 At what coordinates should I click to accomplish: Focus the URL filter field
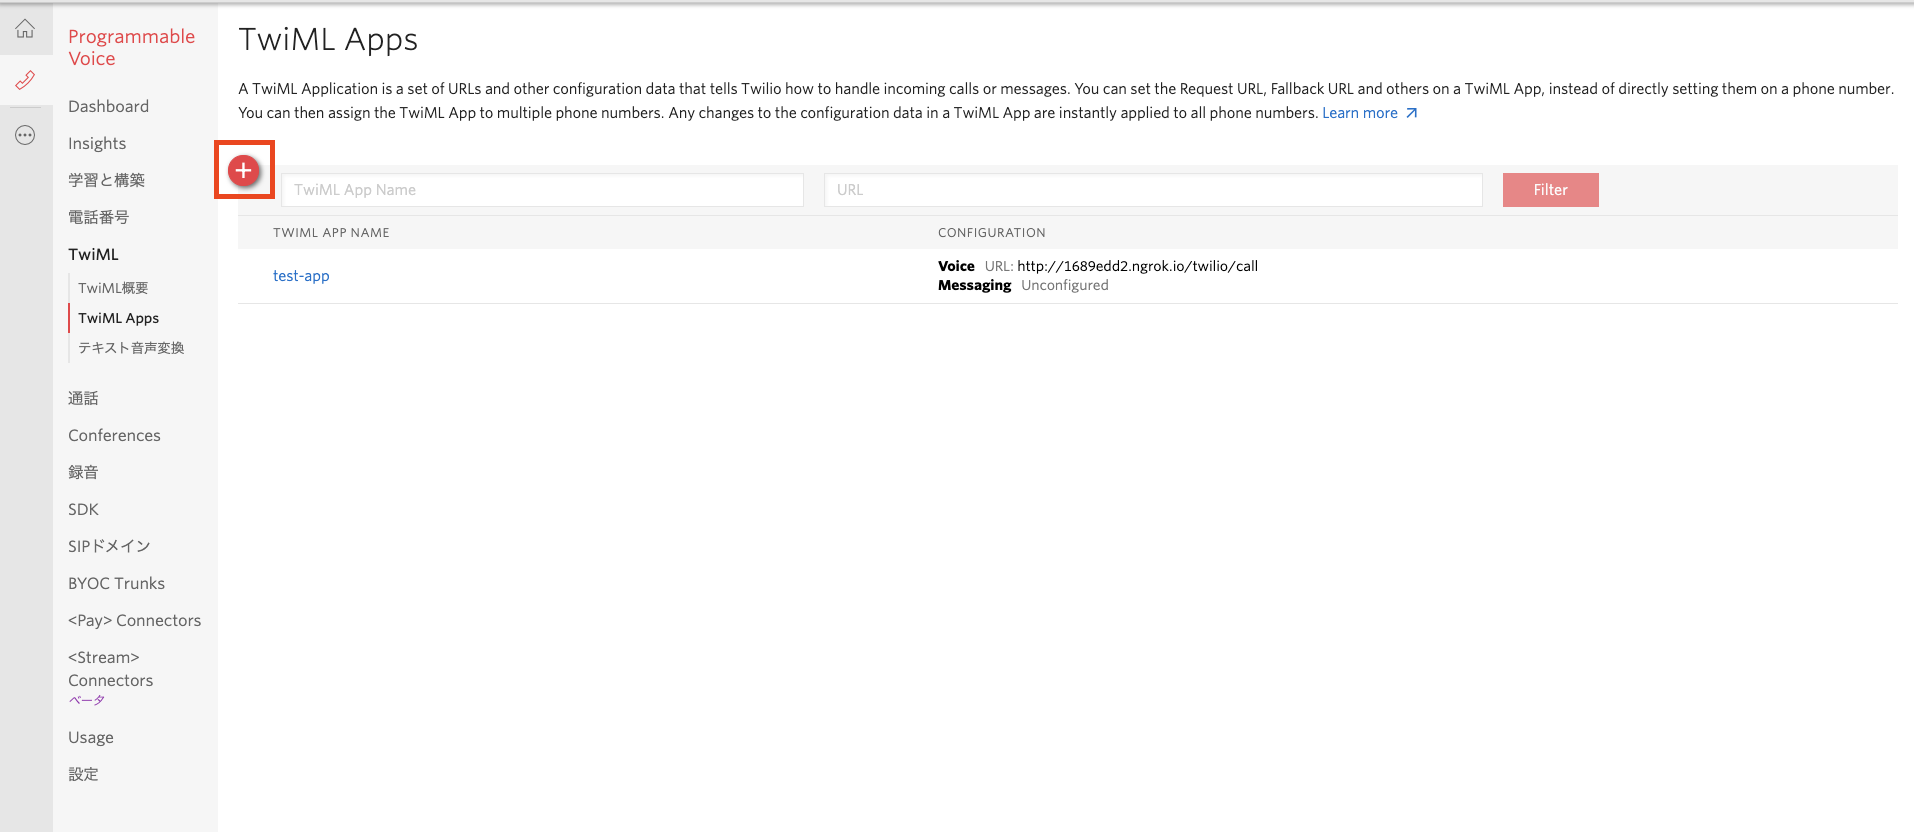pyautogui.click(x=1153, y=190)
